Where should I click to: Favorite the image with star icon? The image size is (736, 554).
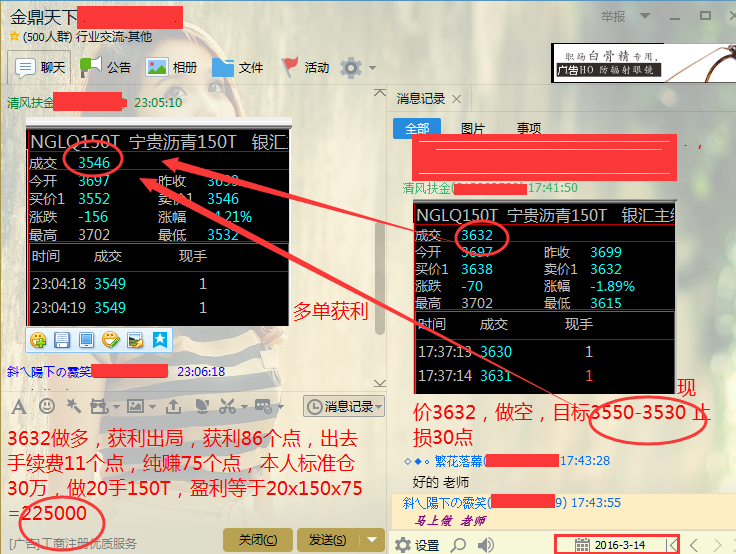pos(160,340)
